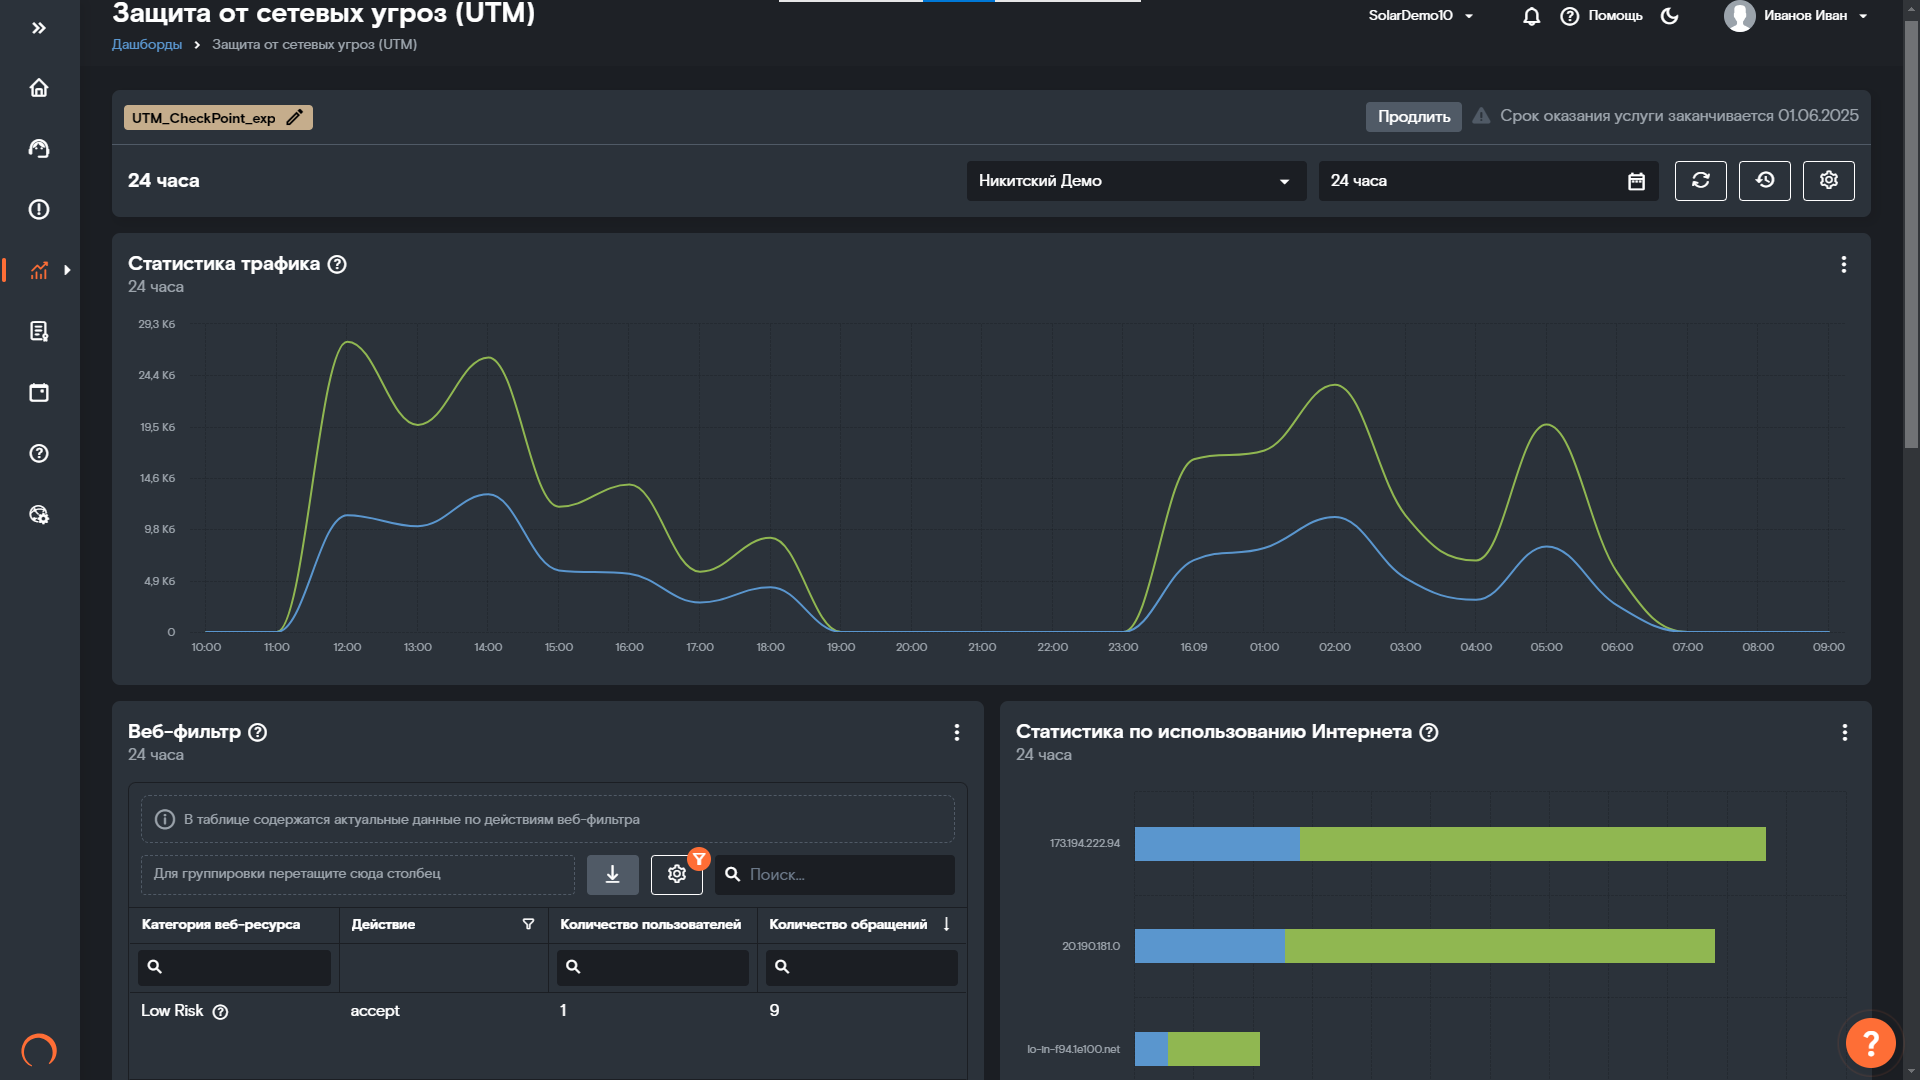The height and width of the screenshot is (1080, 1920).
Task: Refresh the dashboard data
Action: (x=1700, y=180)
